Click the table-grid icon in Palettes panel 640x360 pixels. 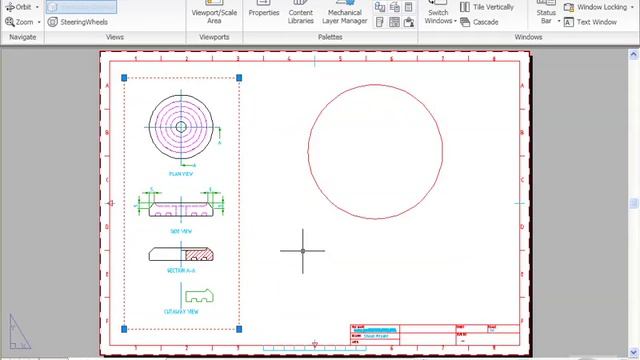[394, 22]
